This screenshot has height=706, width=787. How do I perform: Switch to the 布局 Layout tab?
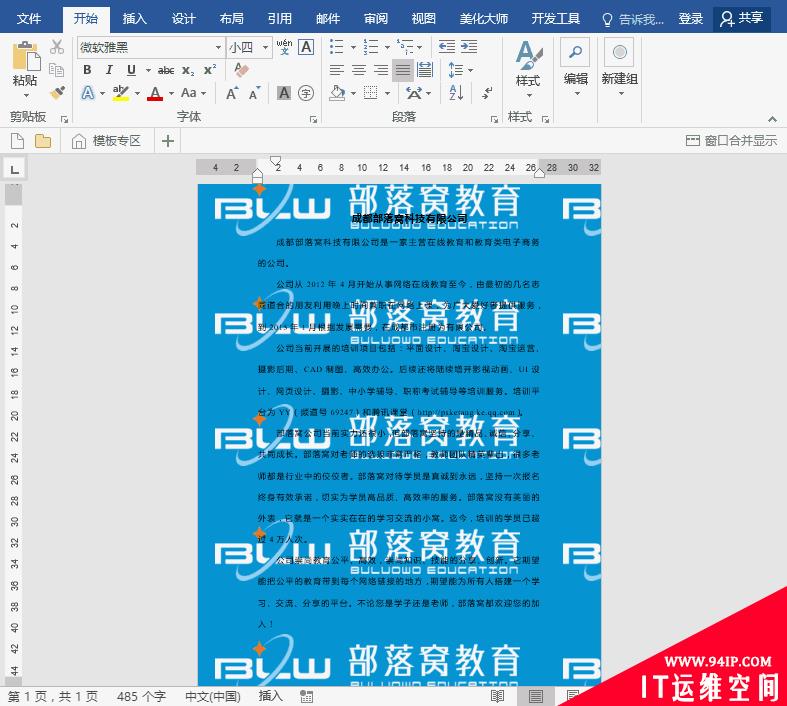(x=231, y=19)
